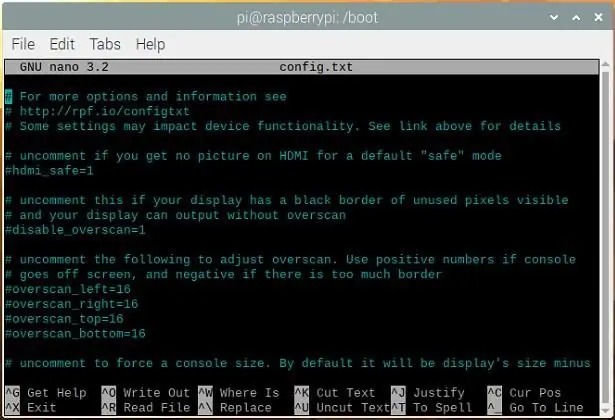Image resolution: width=615 pixels, height=420 pixels.
Task: Click the ^C Cur Pos shortcut
Action: [x=524, y=393]
